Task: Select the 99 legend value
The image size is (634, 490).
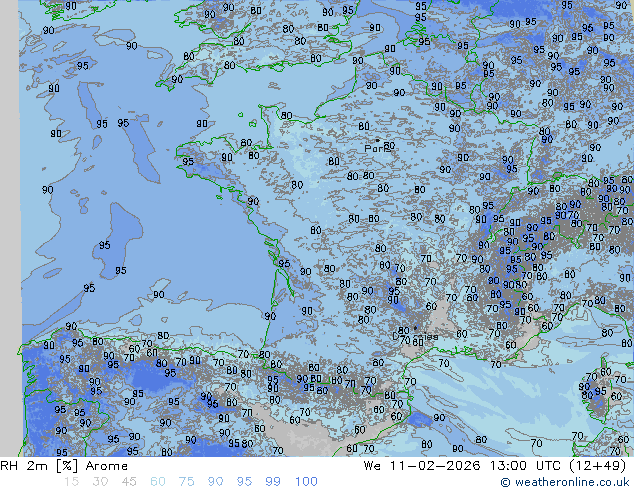Action: tap(273, 482)
